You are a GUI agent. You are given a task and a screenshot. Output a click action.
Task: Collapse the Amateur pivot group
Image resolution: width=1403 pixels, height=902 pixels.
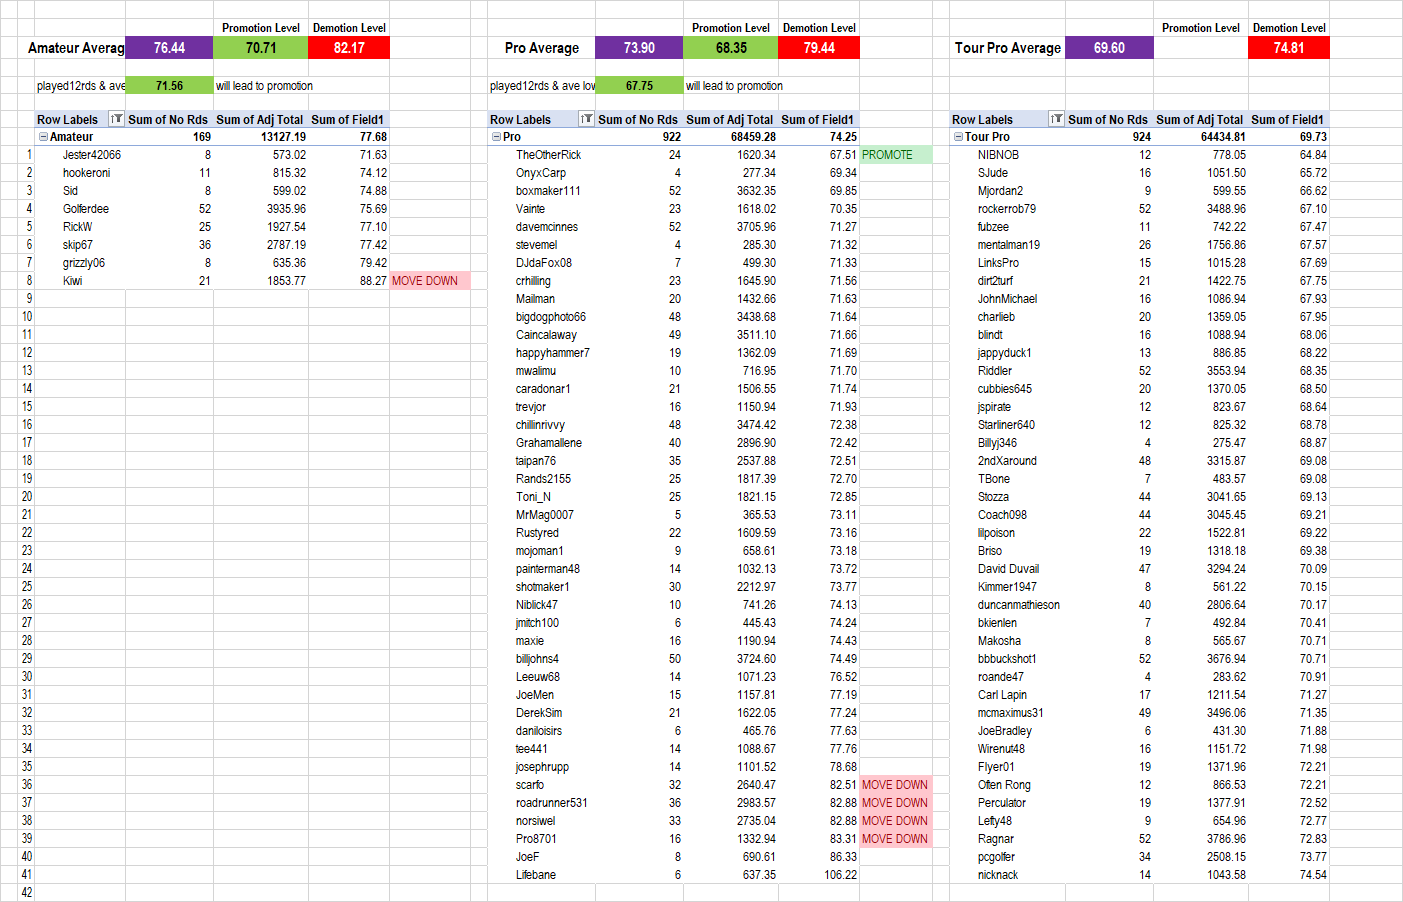43,137
